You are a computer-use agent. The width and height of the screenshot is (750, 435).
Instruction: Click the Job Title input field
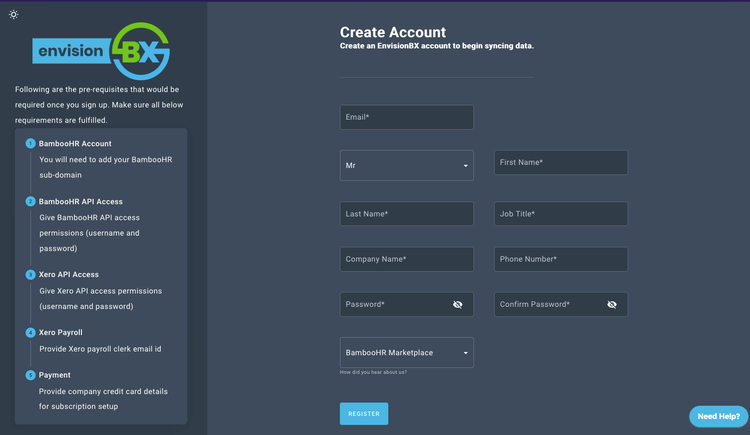point(561,214)
